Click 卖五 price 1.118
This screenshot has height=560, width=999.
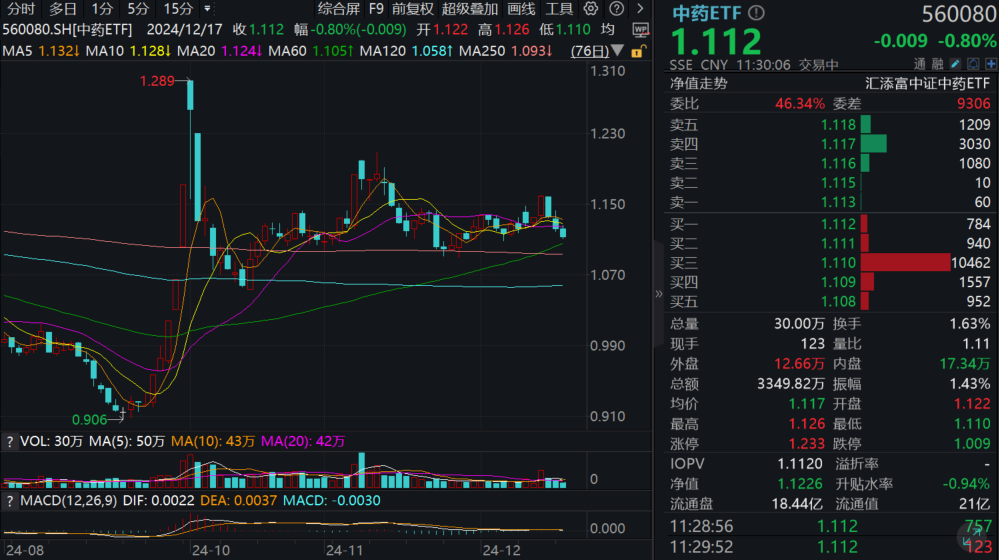point(838,125)
